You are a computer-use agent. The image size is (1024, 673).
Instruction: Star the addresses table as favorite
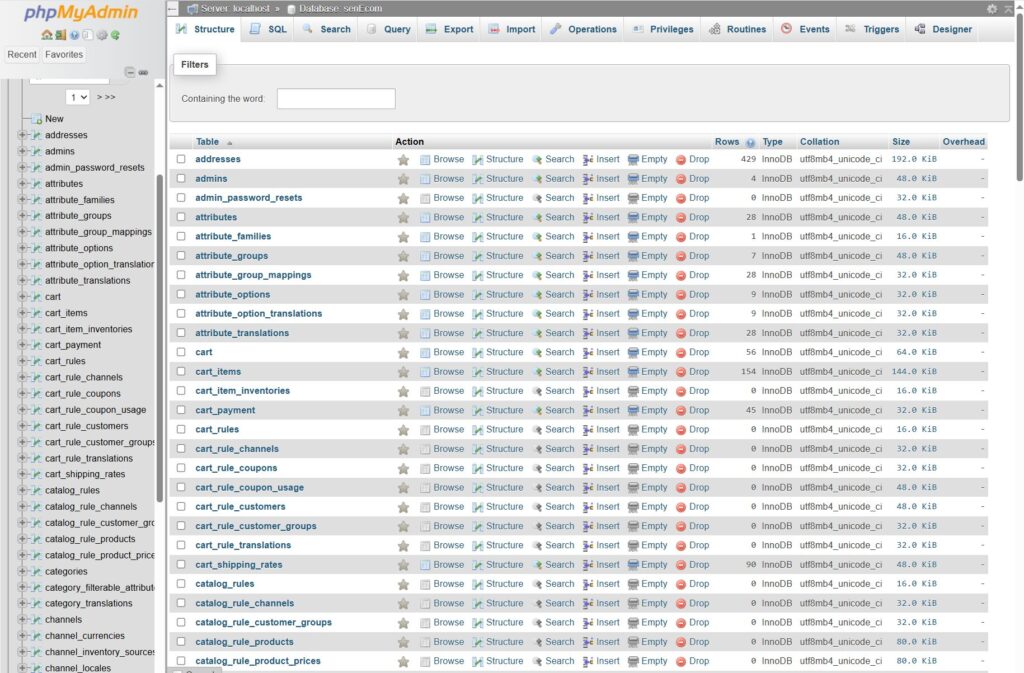click(403, 160)
